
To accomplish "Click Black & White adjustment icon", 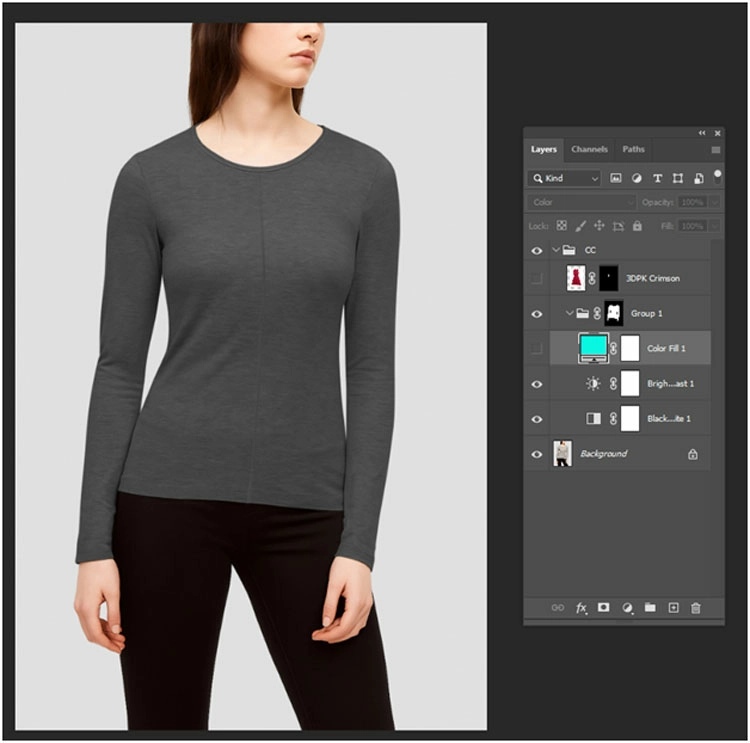I will 594,419.
